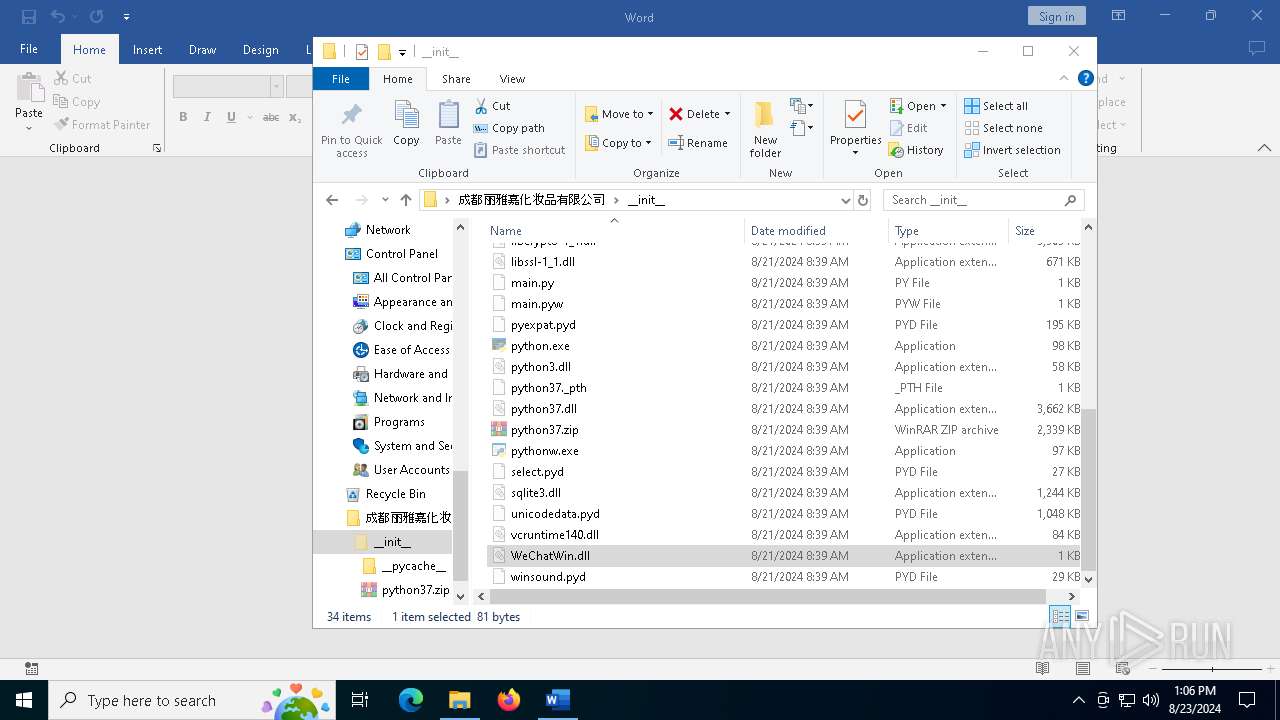Click Edit in the Open group

coord(909,128)
